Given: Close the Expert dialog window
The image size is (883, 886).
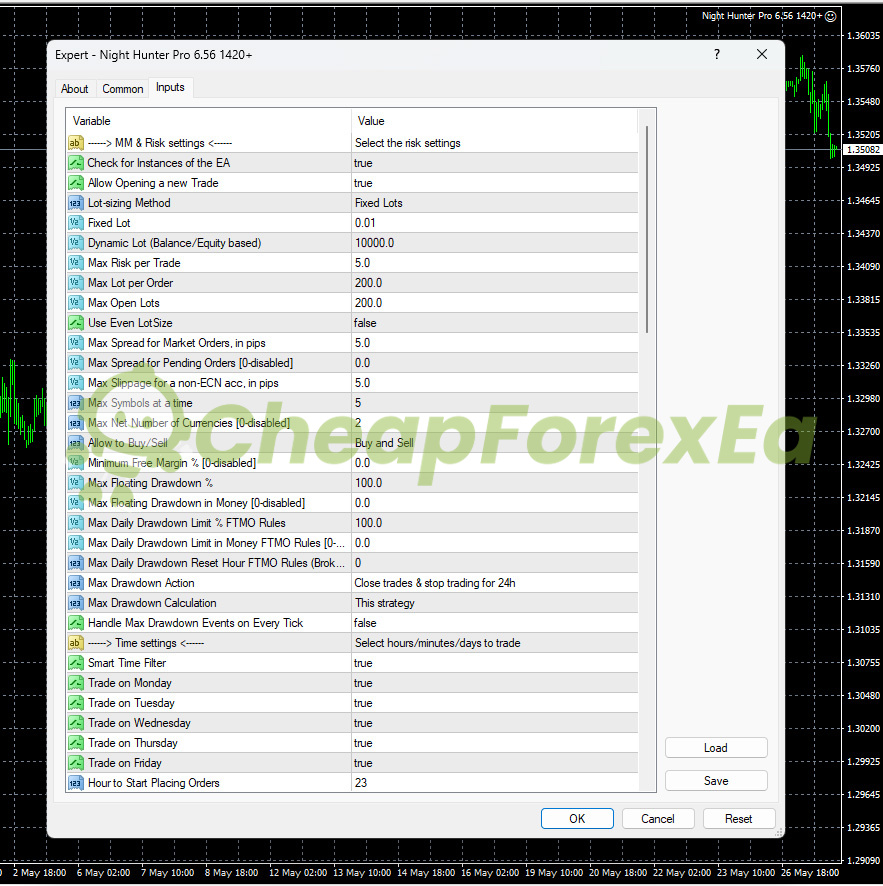Looking at the screenshot, I should click(x=762, y=54).
